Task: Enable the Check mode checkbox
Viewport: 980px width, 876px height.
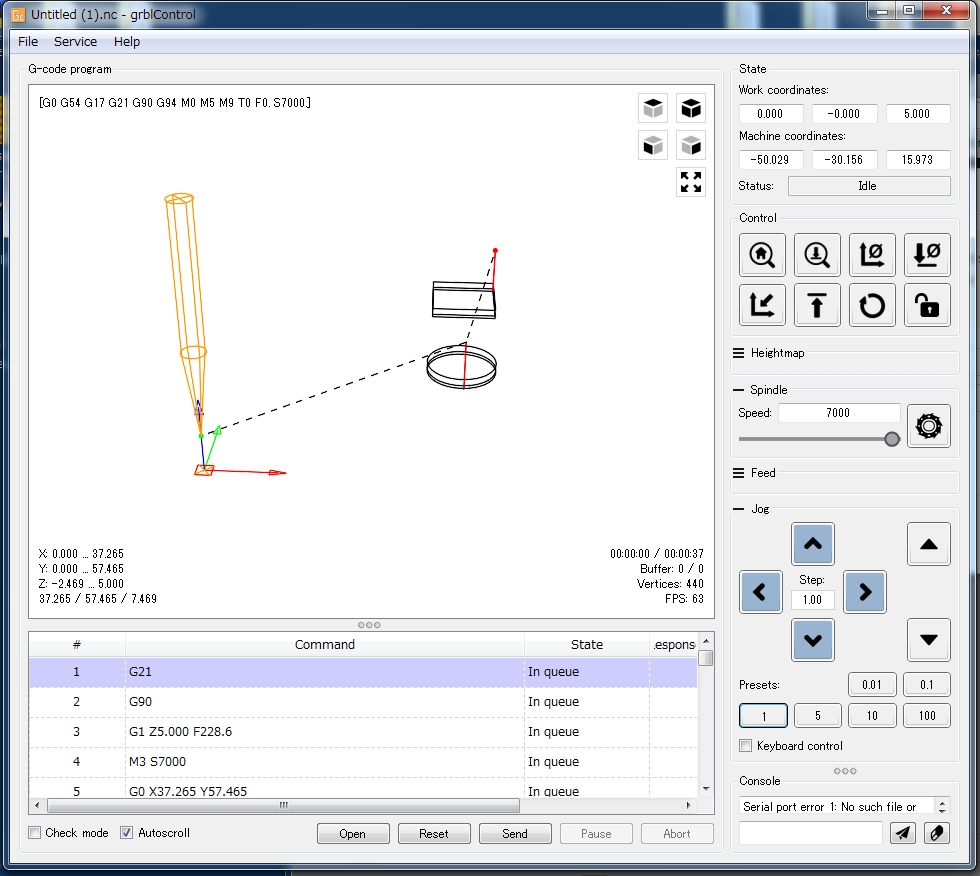Action: click(x=35, y=833)
